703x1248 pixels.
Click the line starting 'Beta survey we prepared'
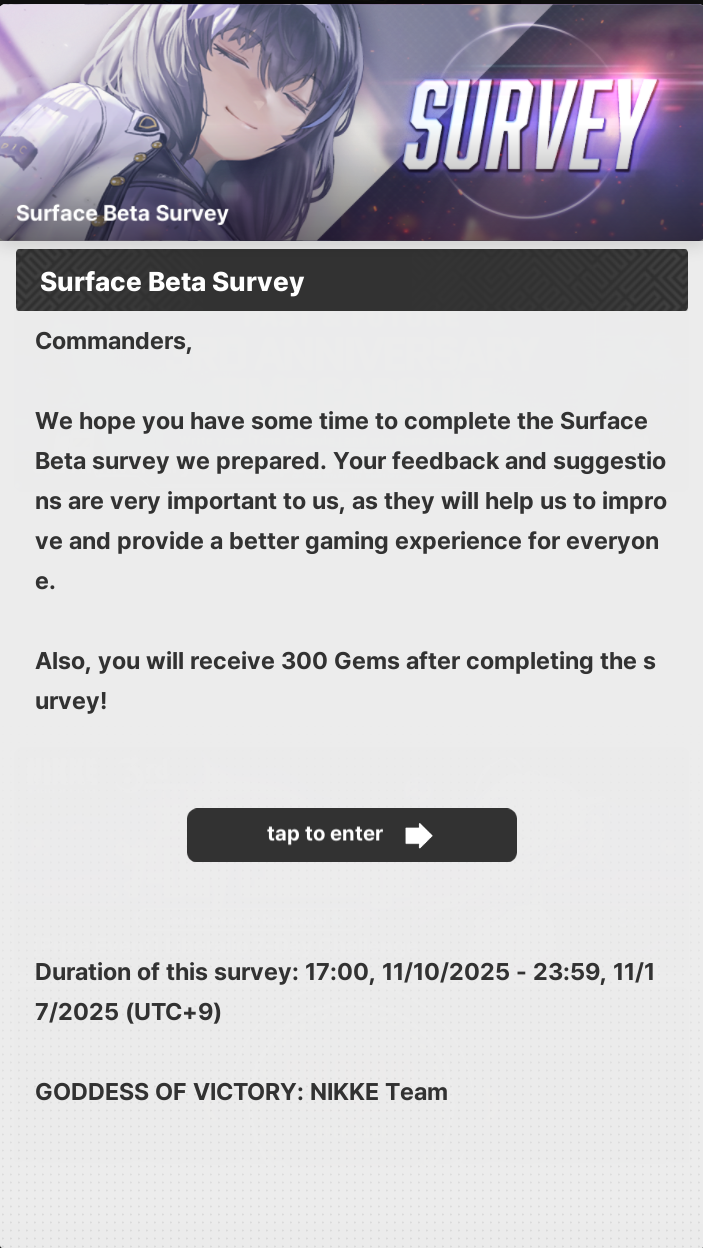click(x=350, y=461)
